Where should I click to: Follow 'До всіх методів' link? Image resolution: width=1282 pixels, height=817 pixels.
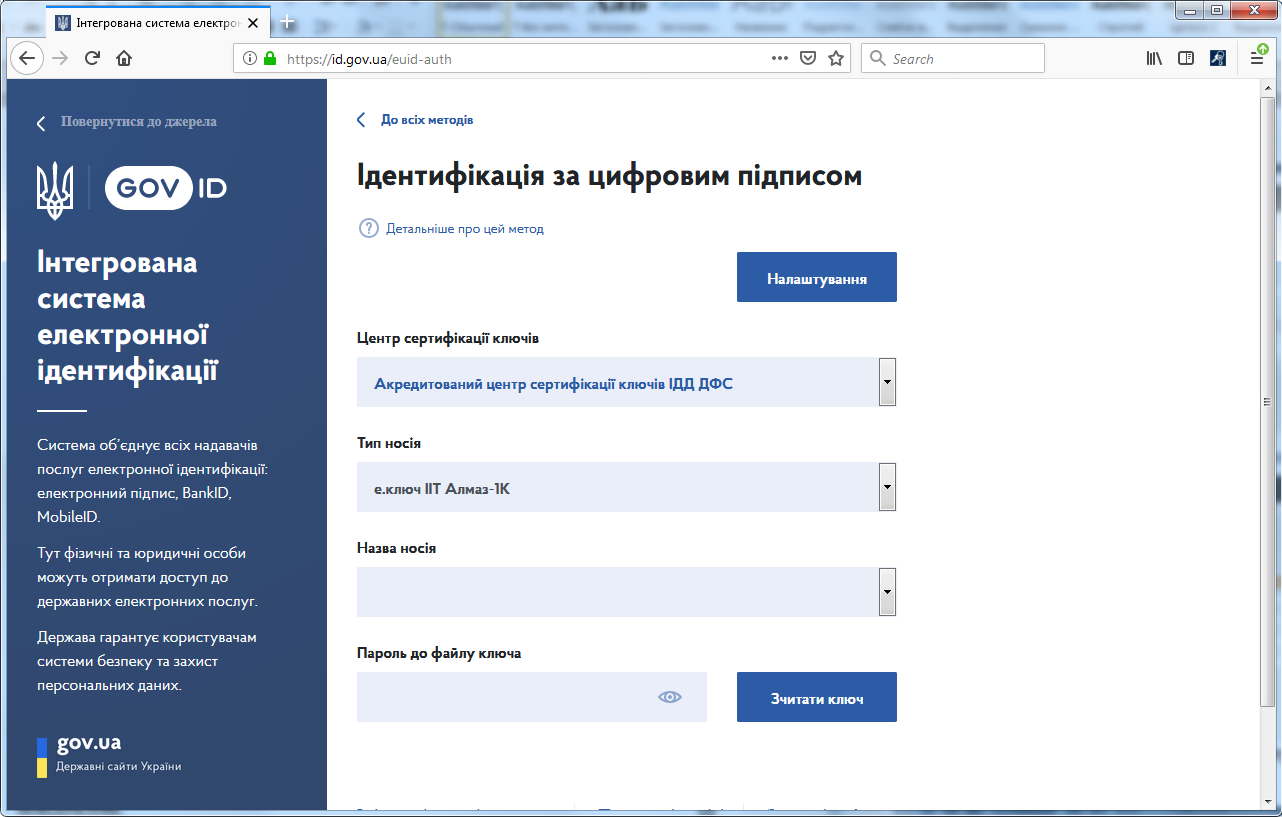427,120
